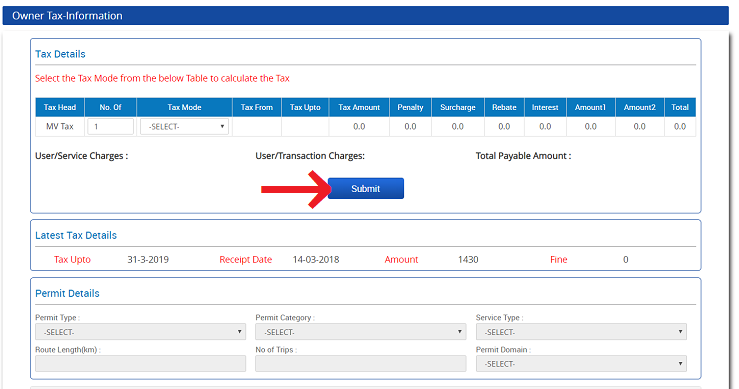Click the 31-3-2019 Tax Upto value
This screenshot has height=389, width=739.
148,259
